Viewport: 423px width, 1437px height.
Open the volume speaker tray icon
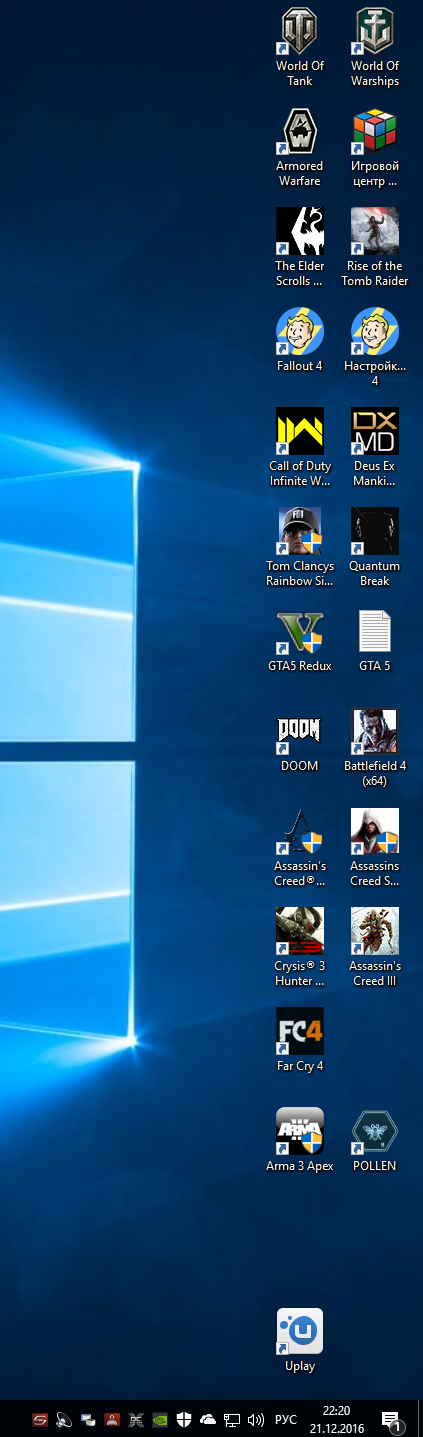[x=256, y=1419]
